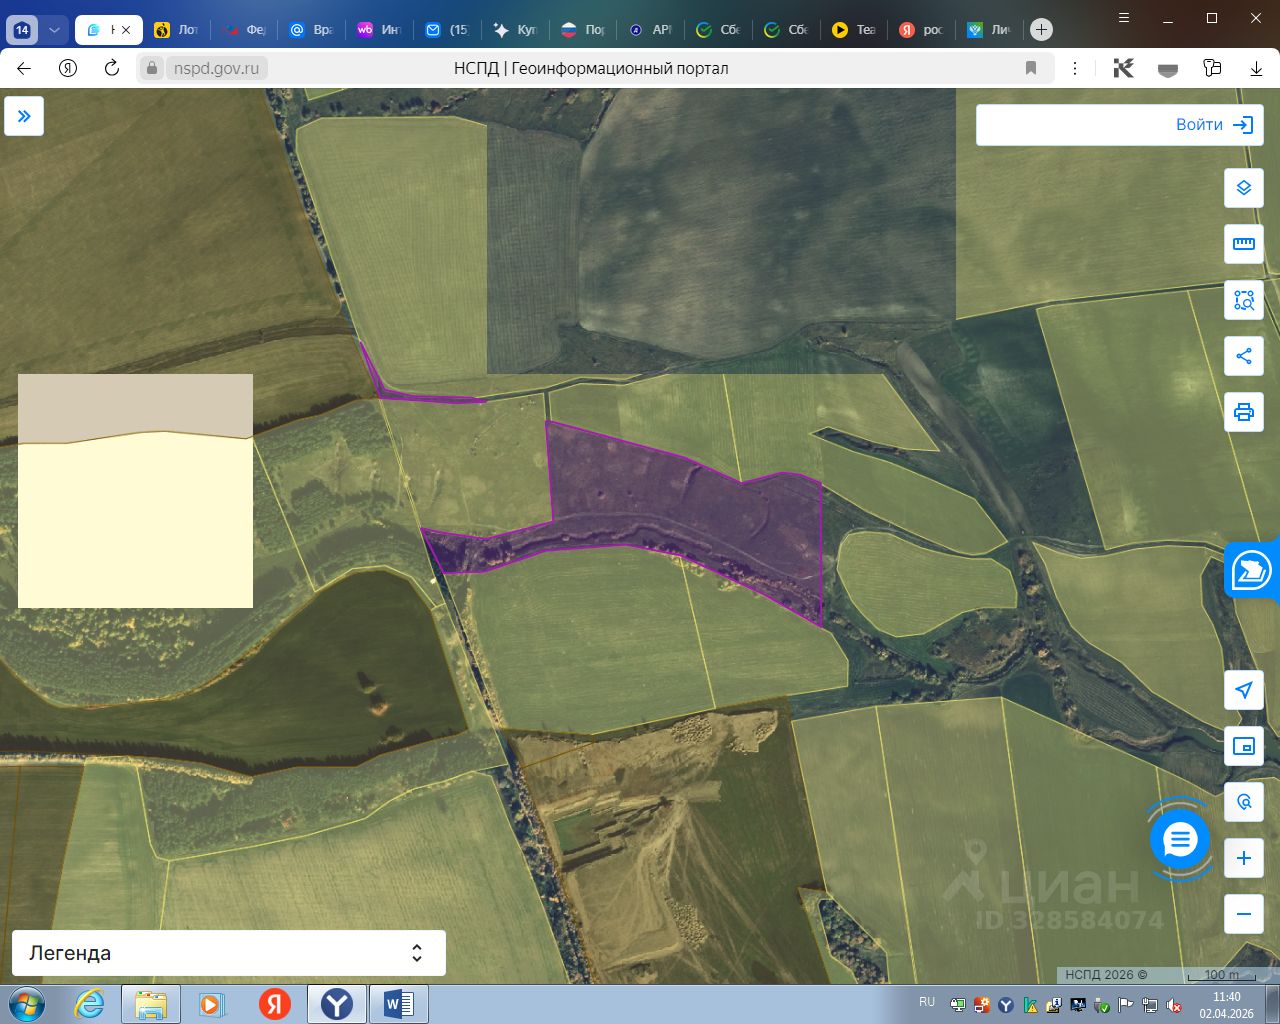Click the nspd.gov.ru address field
The image size is (1280, 1024).
click(216, 68)
